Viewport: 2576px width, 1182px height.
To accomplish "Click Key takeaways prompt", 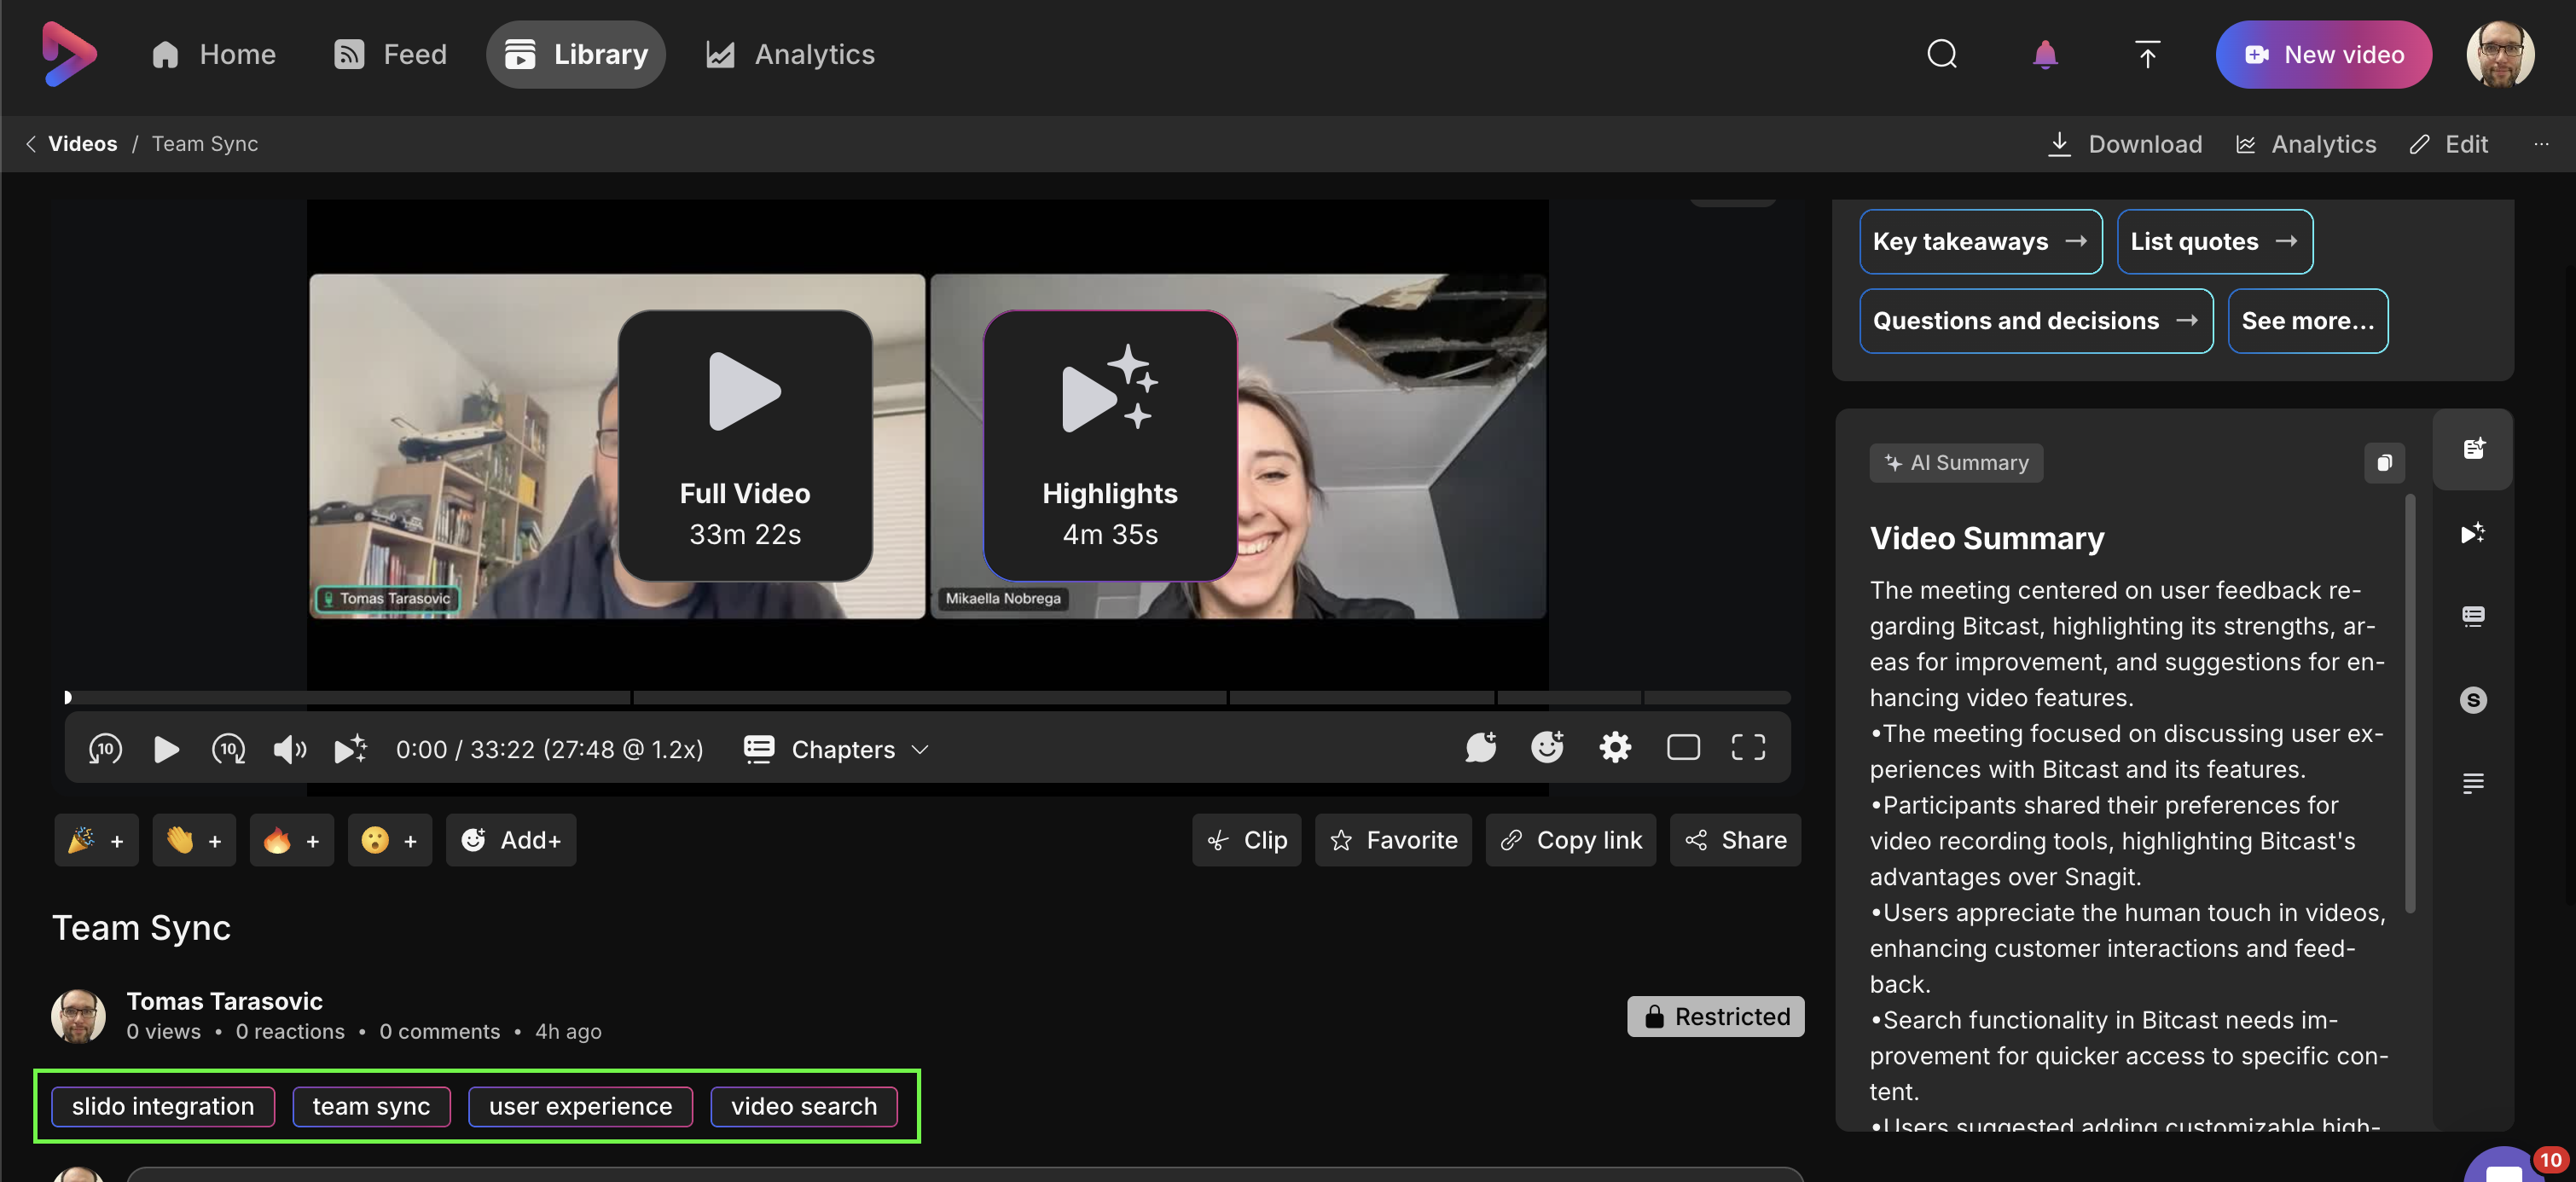I will pos(1980,241).
